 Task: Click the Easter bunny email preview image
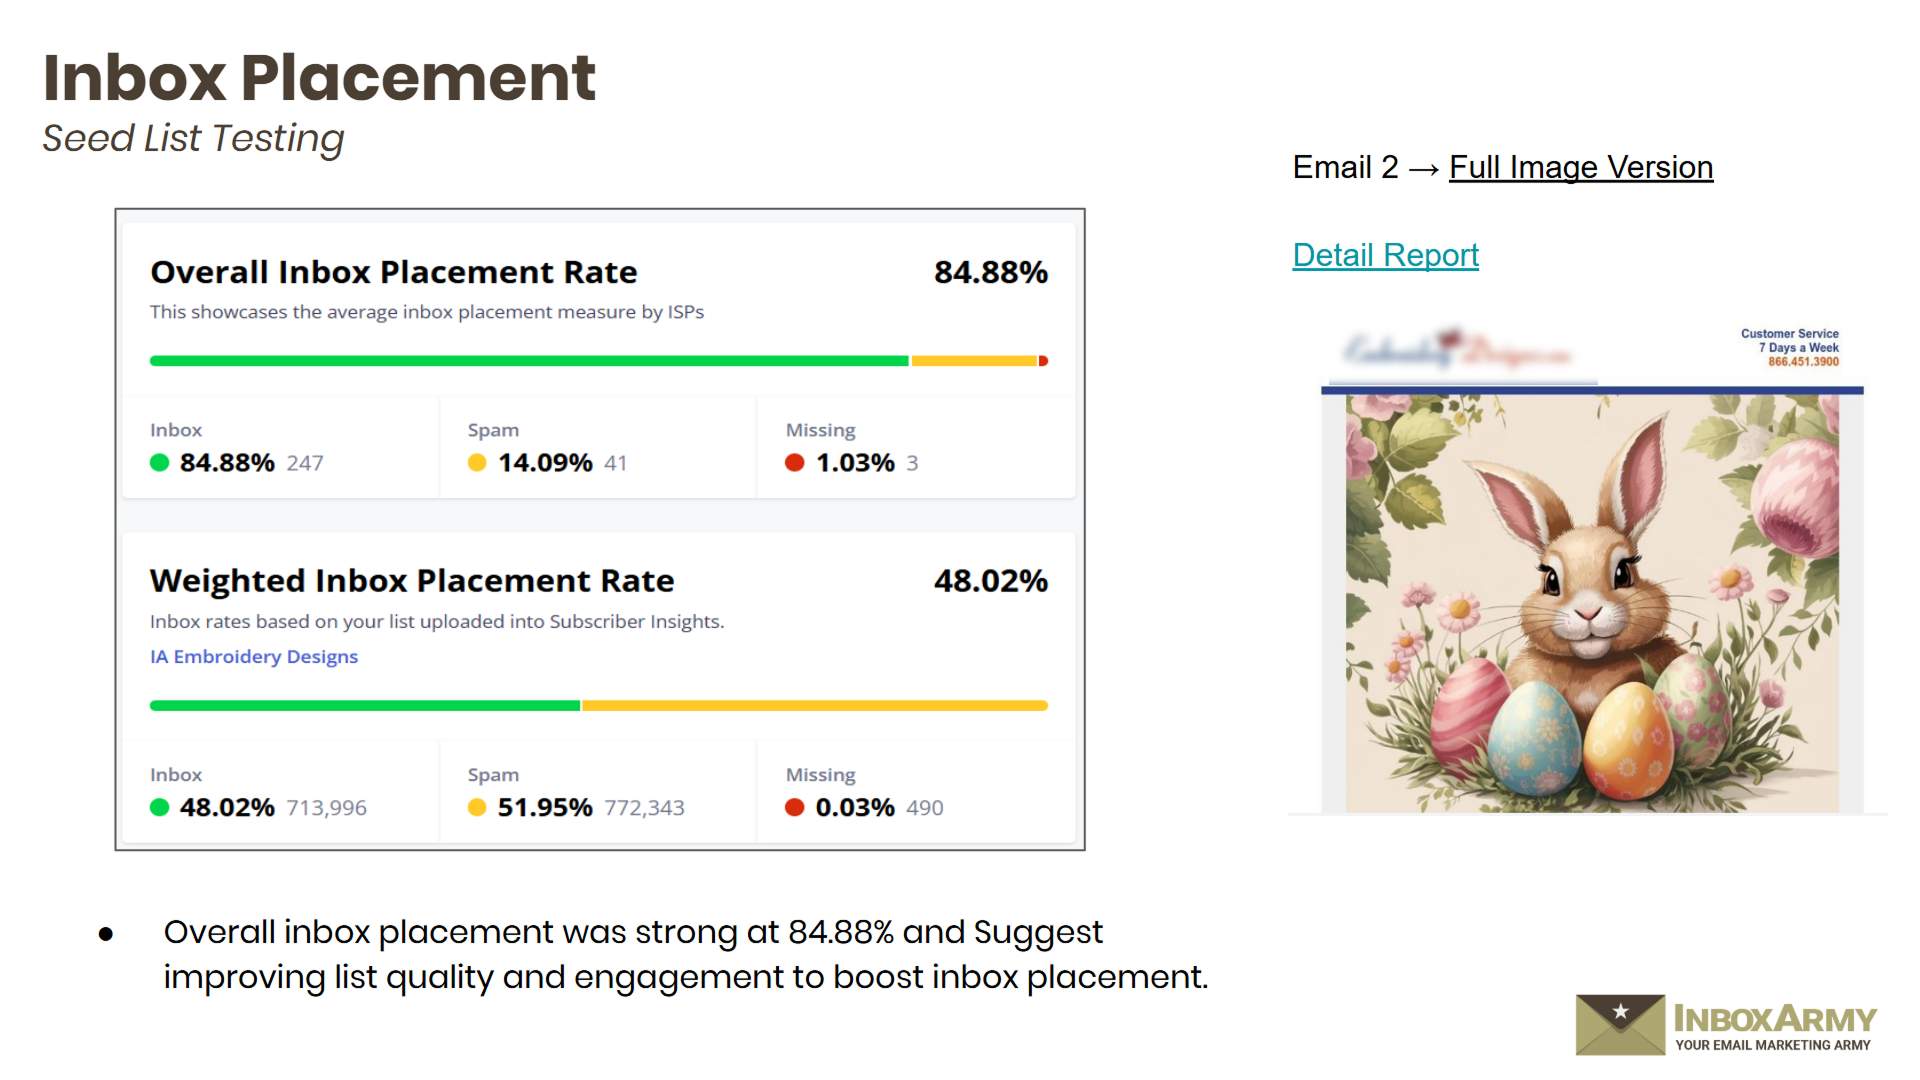pos(1591,602)
